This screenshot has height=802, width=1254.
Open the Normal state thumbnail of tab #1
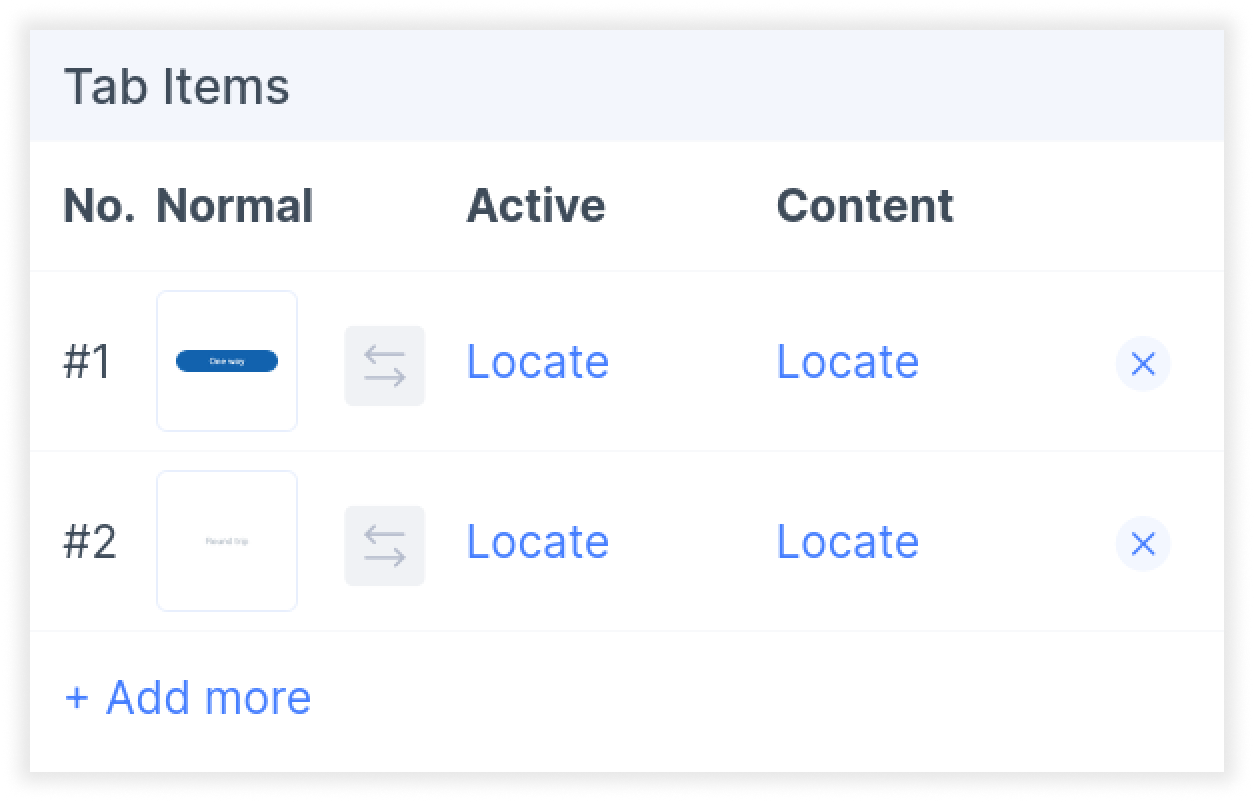(227, 361)
